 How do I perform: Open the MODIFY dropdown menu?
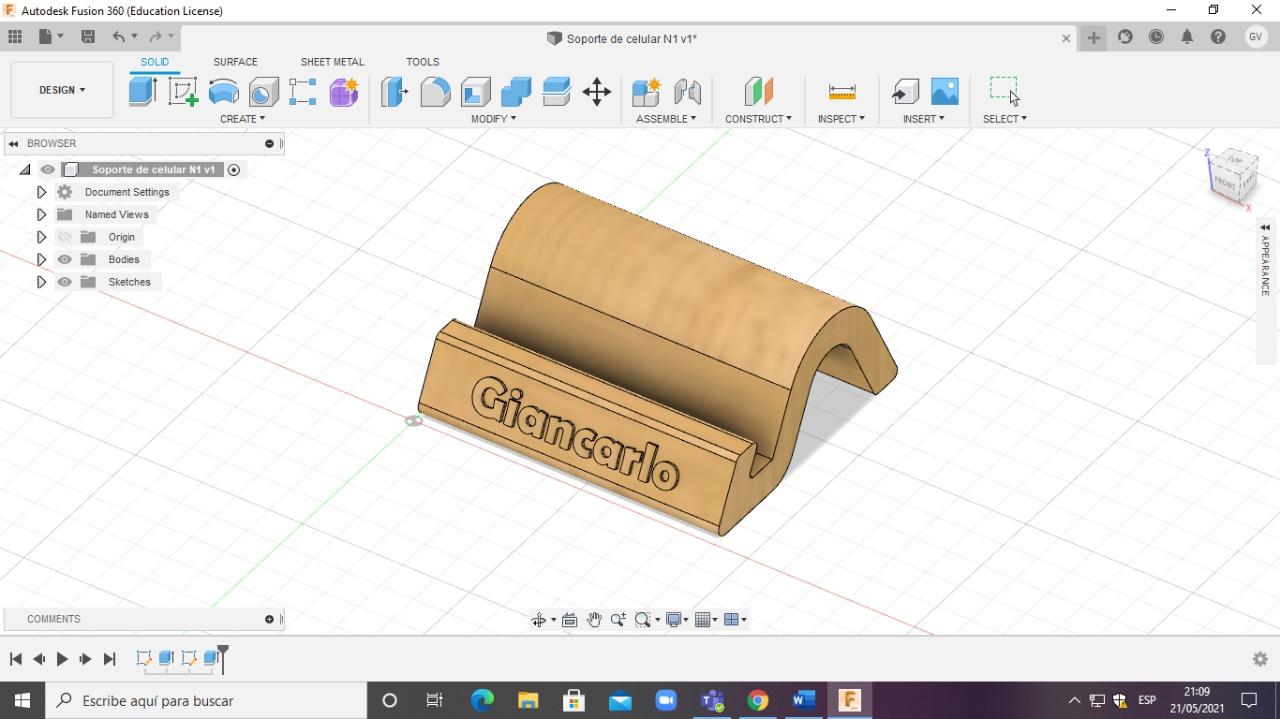[x=494, y=119]
